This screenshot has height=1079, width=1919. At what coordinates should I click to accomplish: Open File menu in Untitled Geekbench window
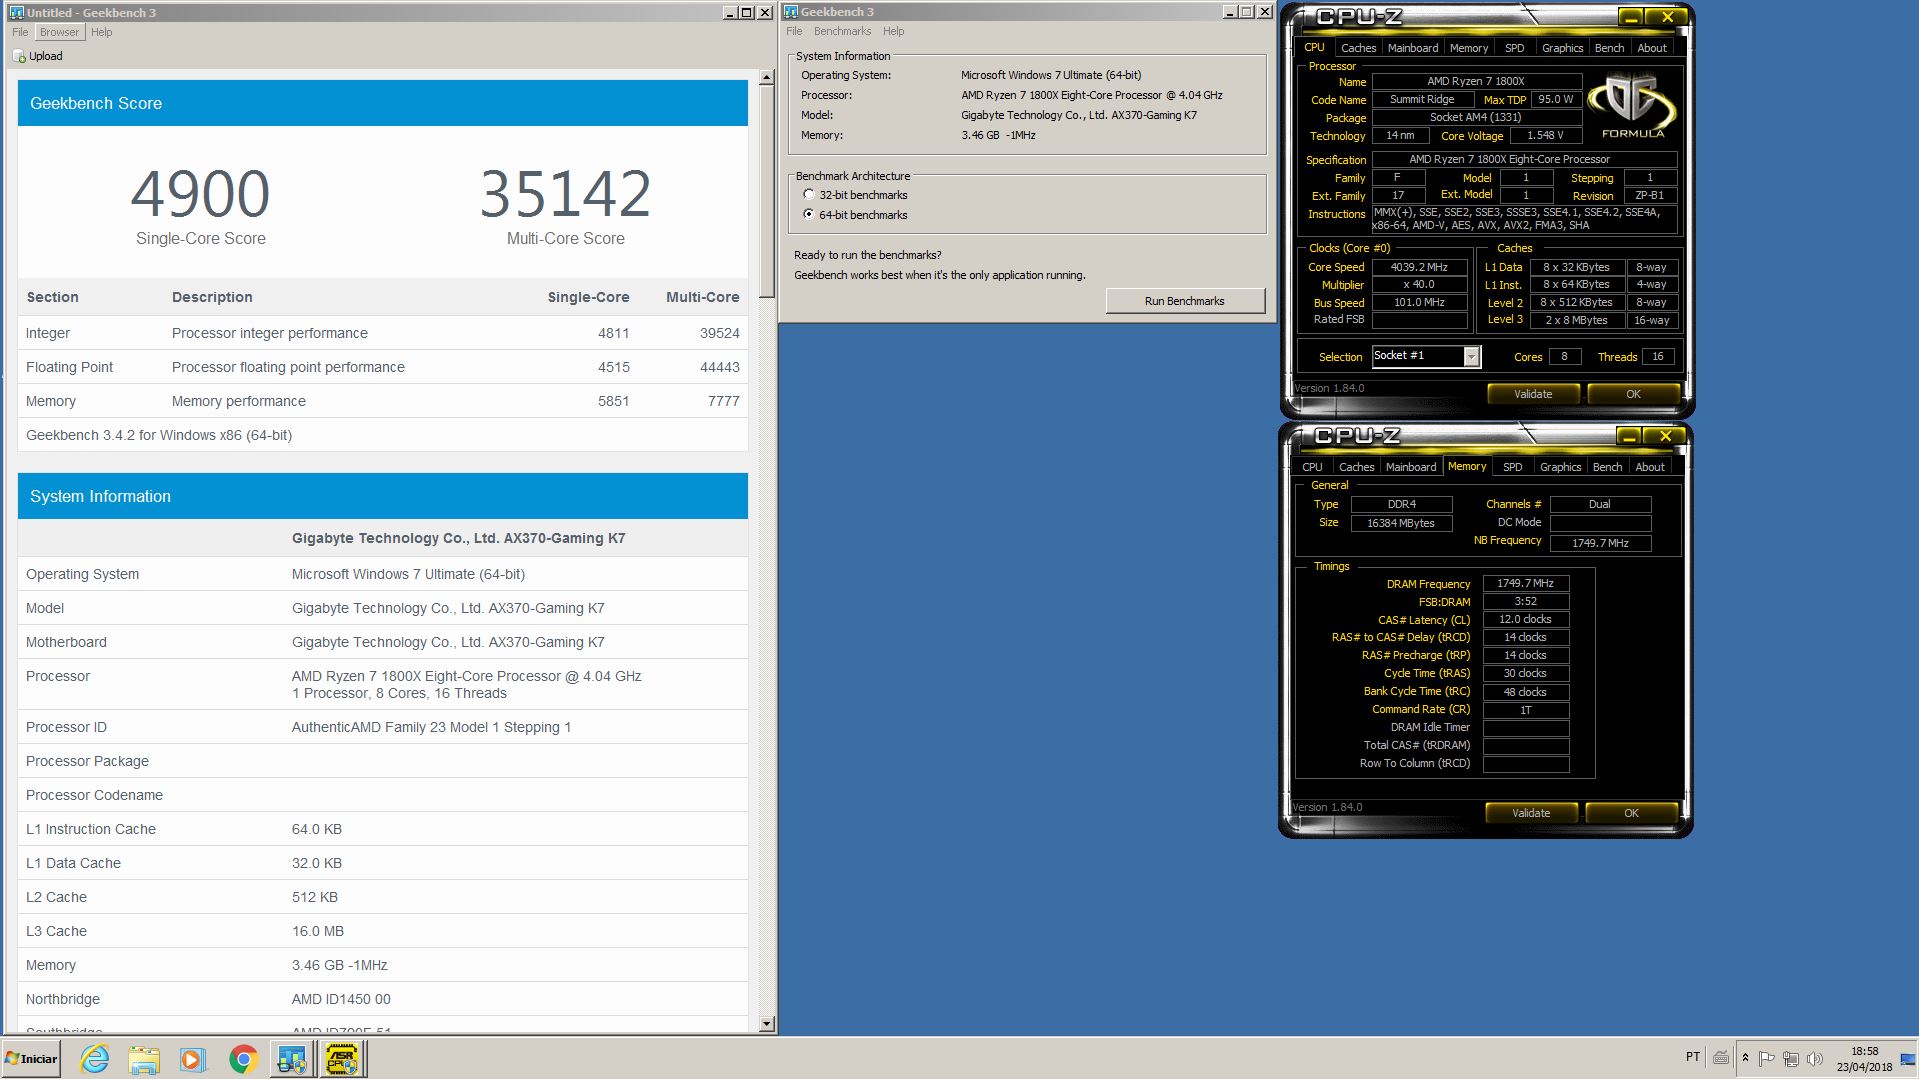click(x=20, y=32)
